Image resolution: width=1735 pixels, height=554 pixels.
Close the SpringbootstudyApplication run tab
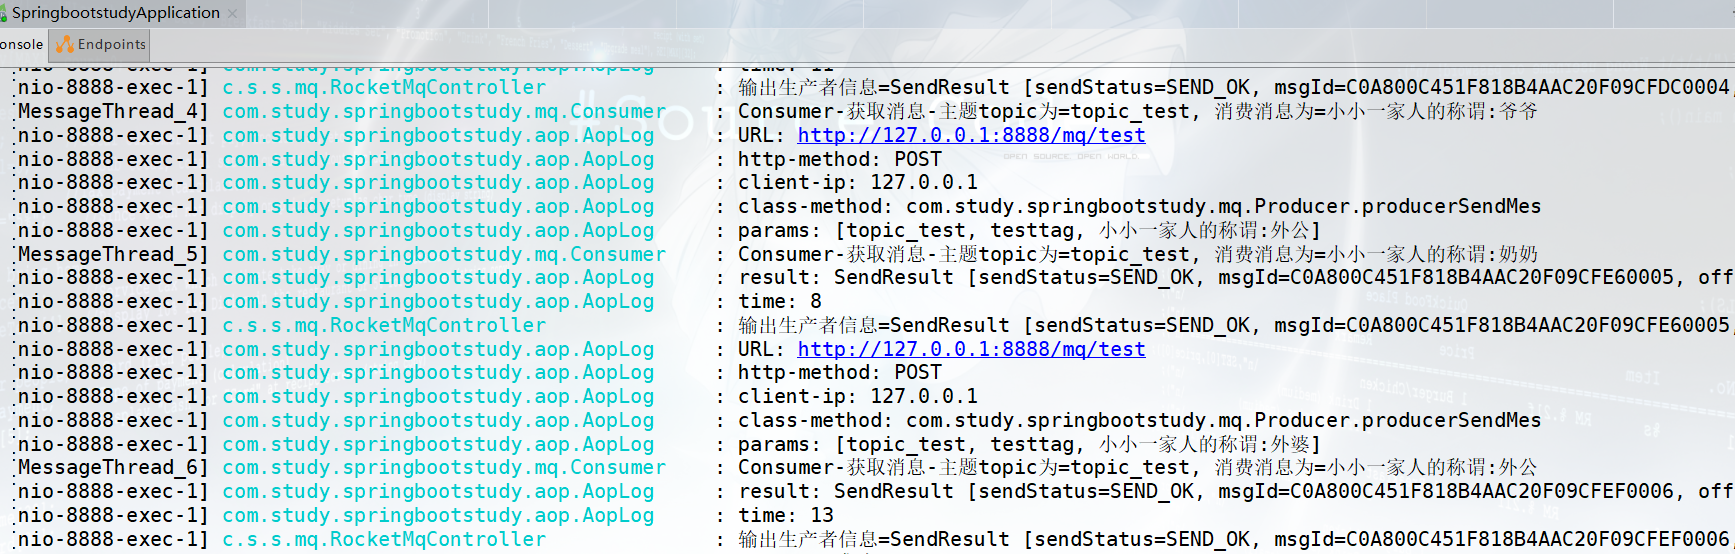click(233, 14)
